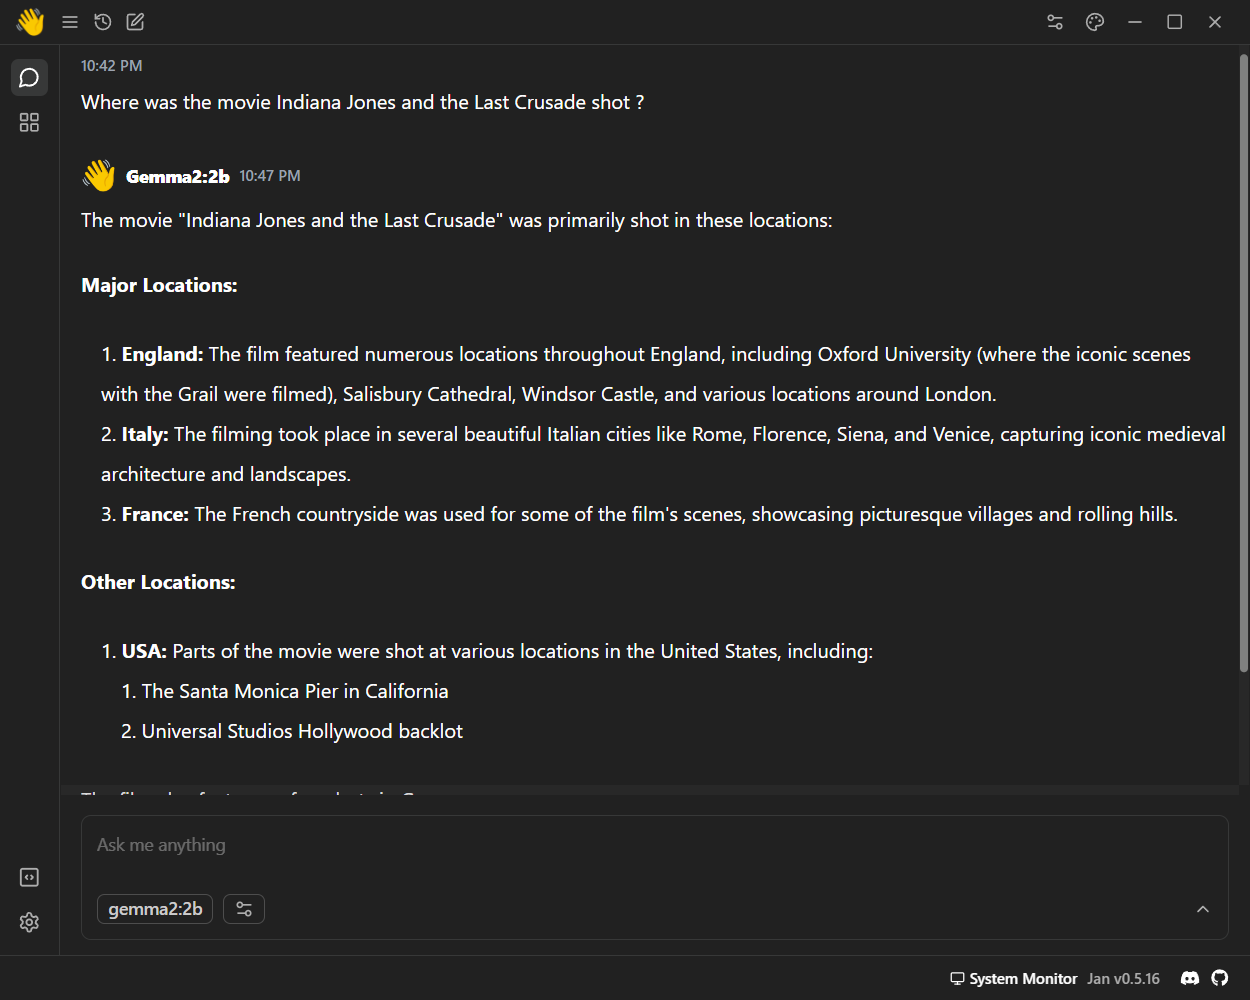
Task: Open the thread history list
Action: coord(102,22)
